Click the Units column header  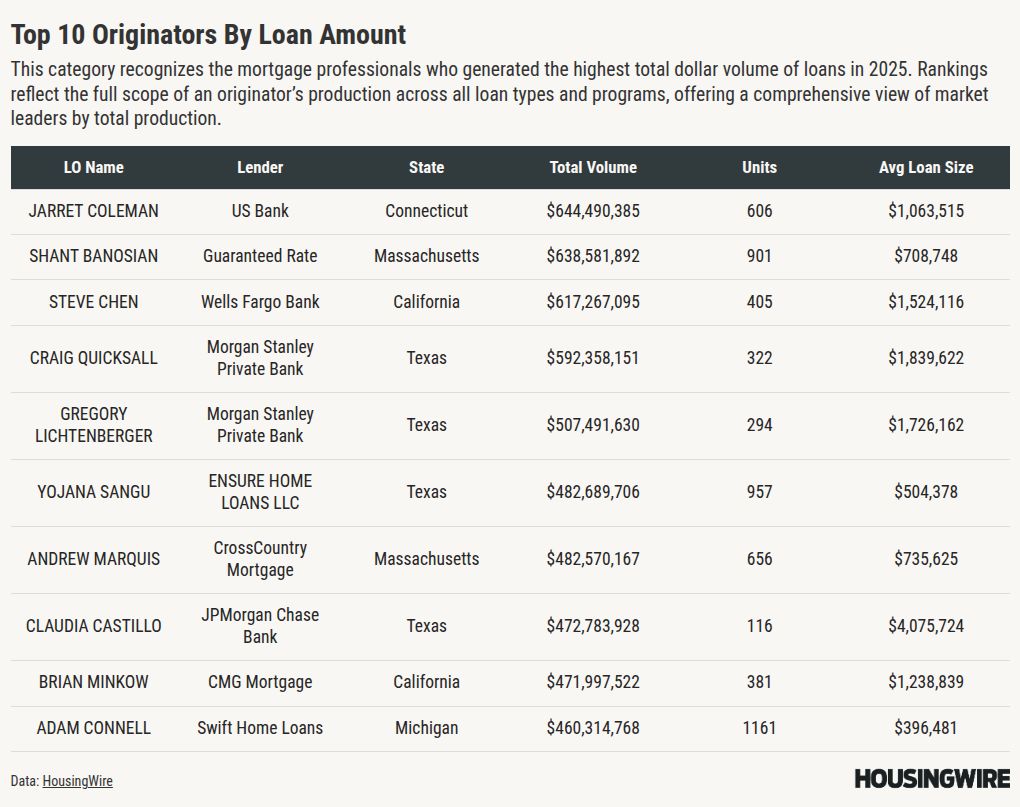(x=759, y=168)
